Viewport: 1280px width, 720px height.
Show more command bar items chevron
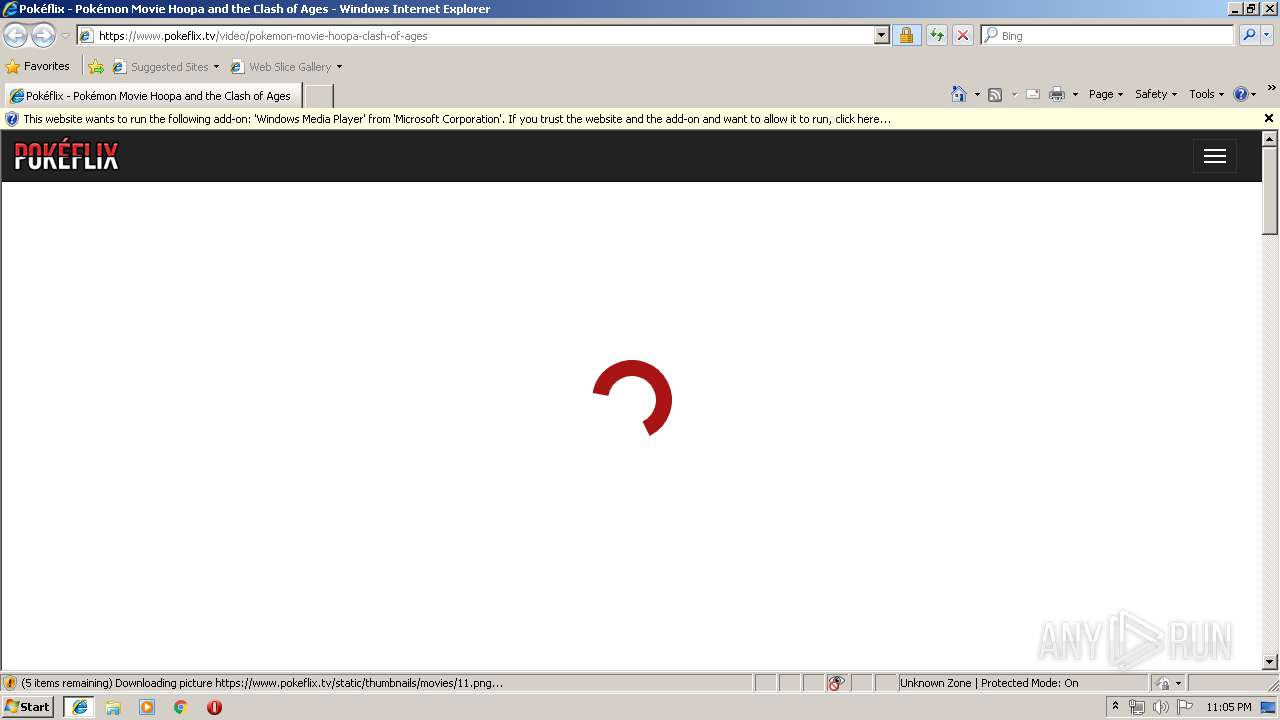click(1271, 89)
